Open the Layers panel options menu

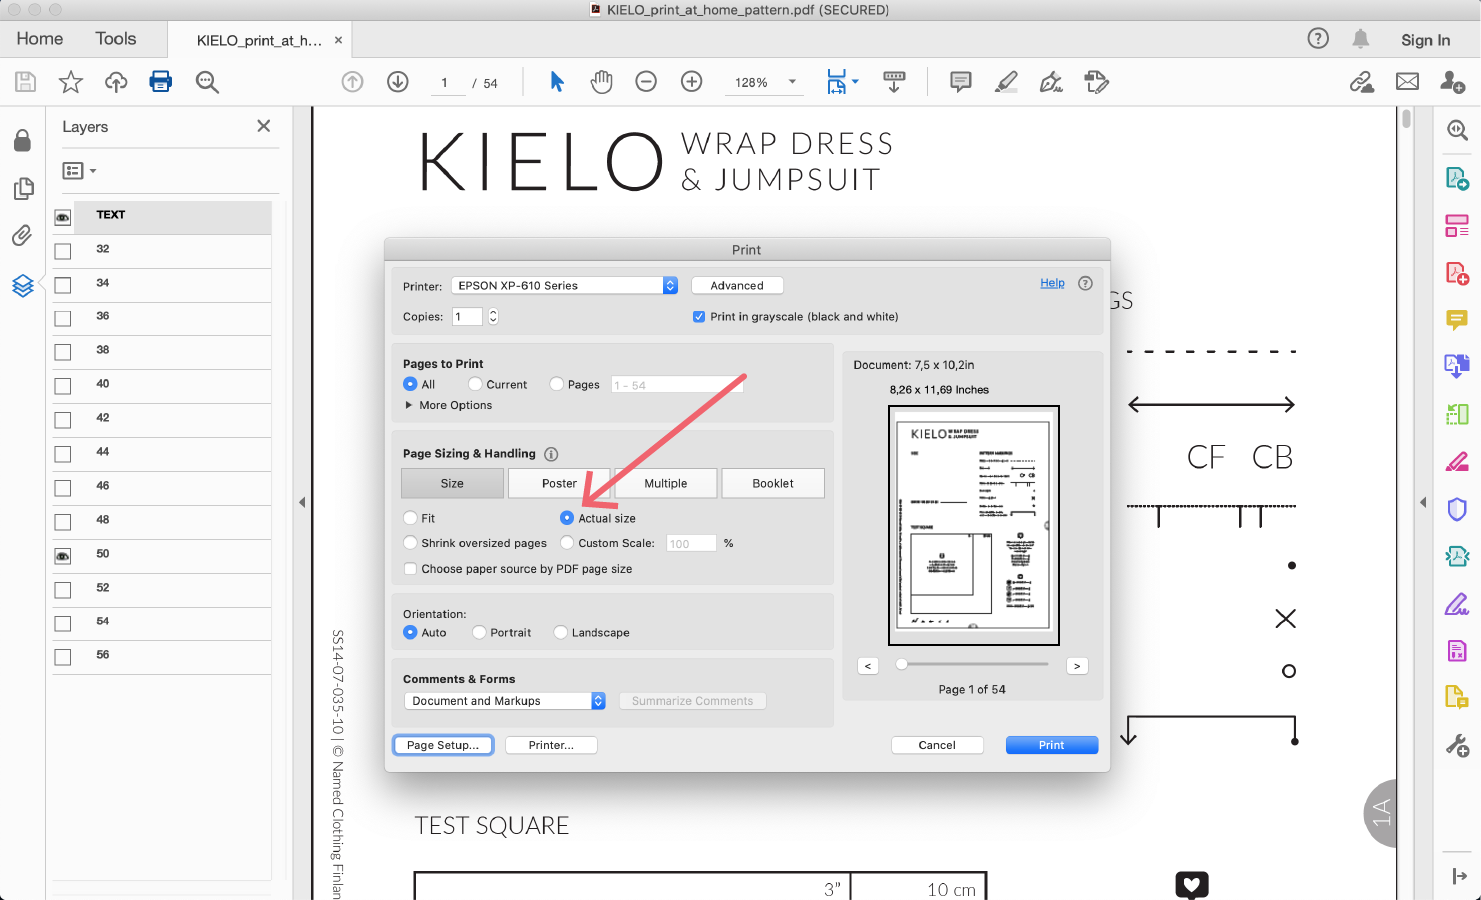[80, 171]
